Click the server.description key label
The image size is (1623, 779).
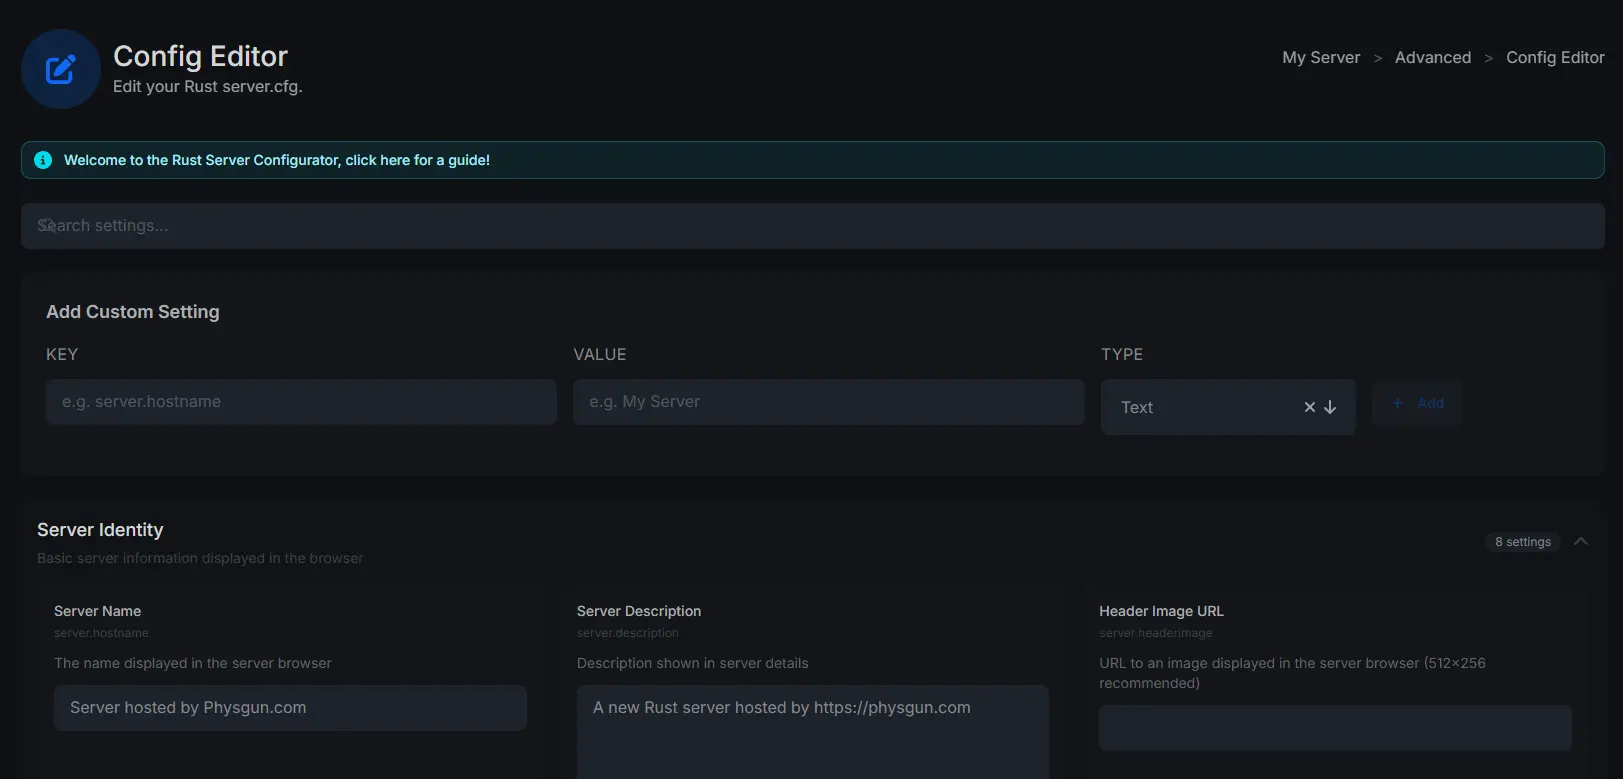628,633
